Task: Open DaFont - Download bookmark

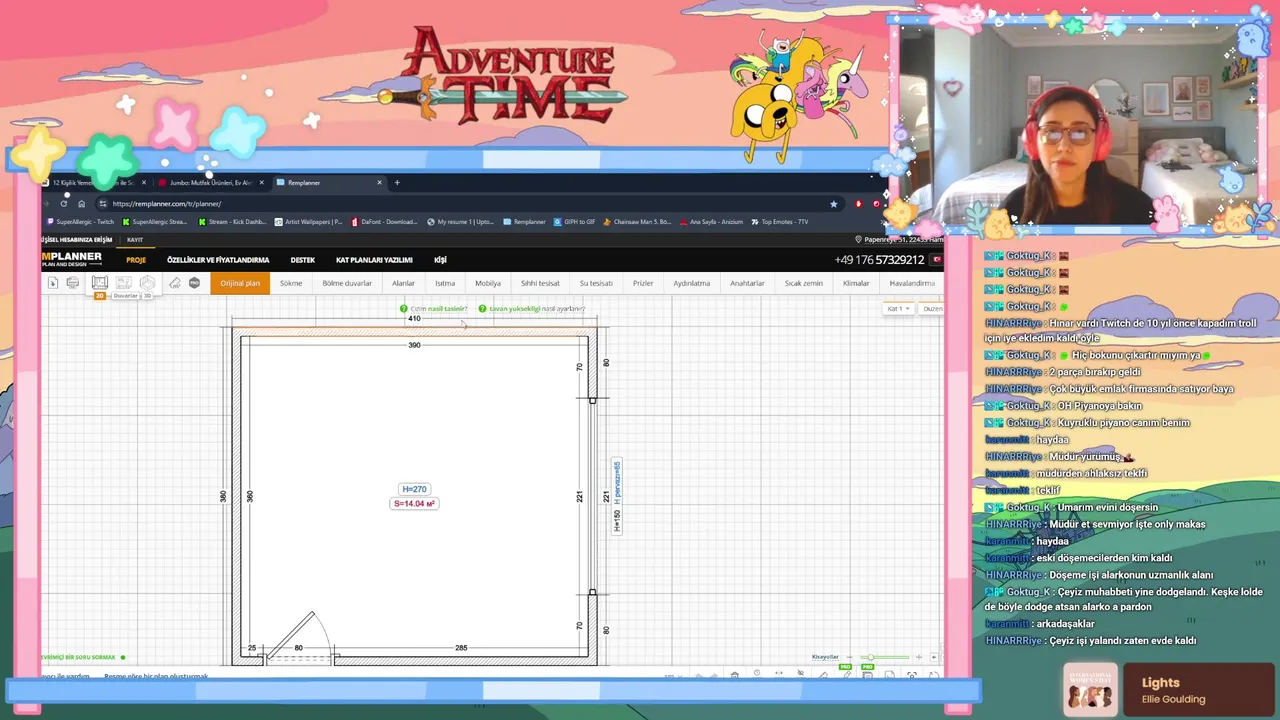Action: (384, 222)
